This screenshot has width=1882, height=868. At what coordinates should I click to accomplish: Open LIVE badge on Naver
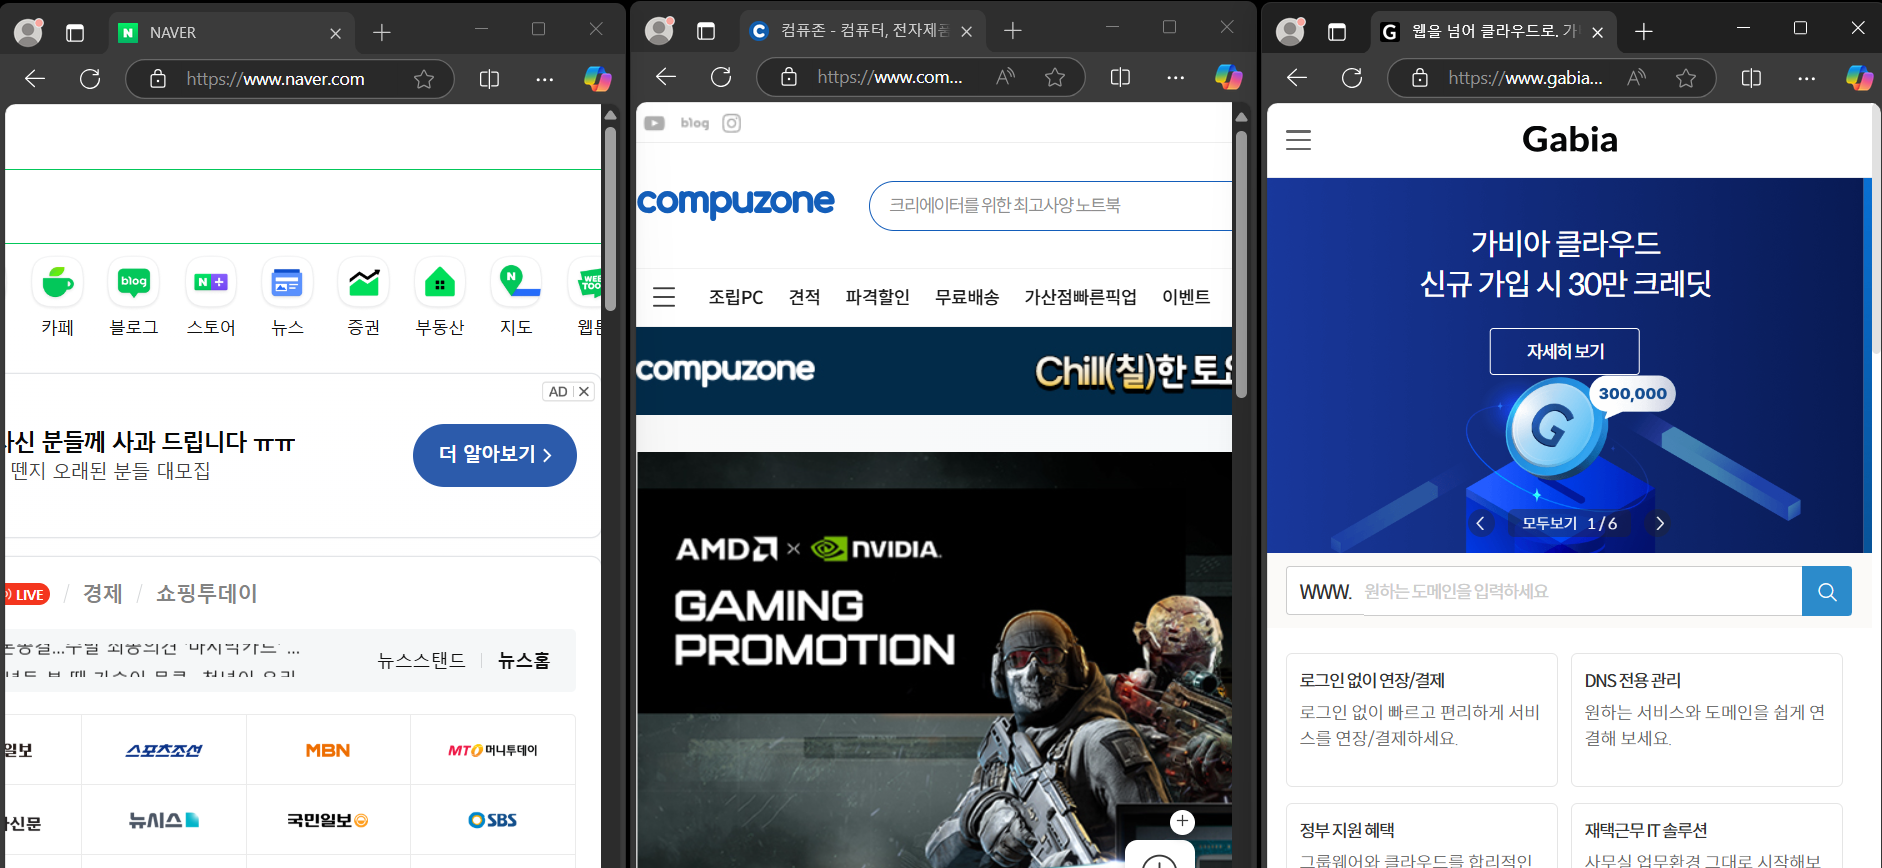[25, 594]
